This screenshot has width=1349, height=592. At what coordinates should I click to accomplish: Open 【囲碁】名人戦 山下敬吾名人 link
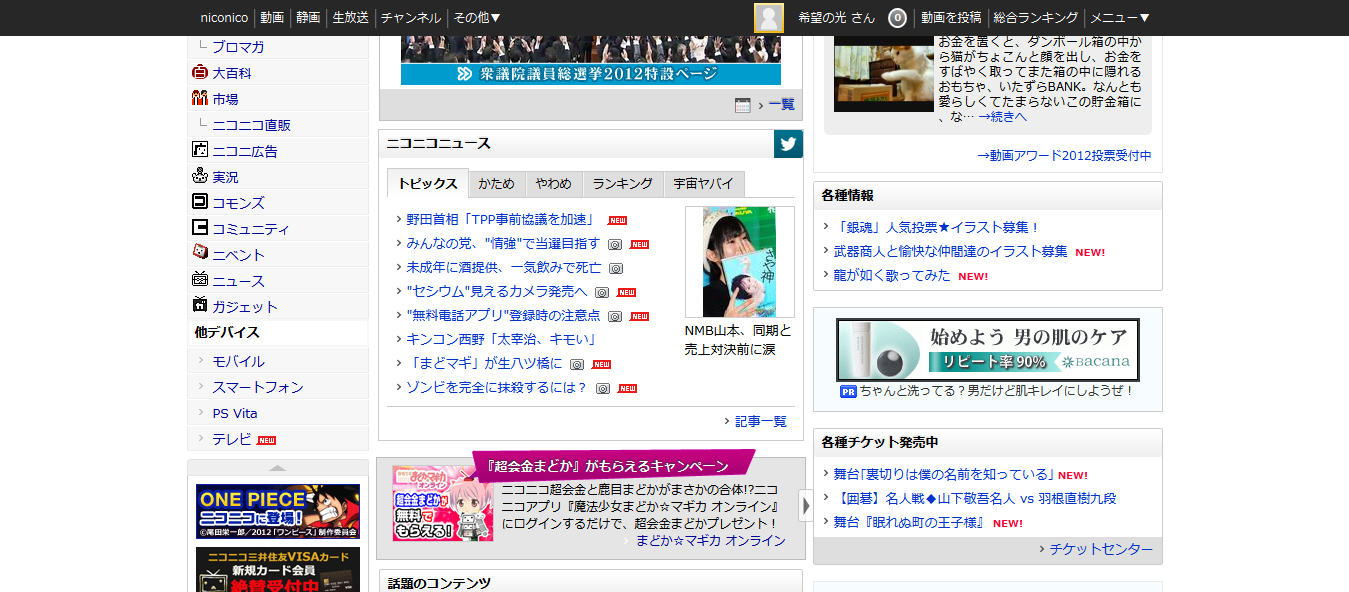point(975,498)
